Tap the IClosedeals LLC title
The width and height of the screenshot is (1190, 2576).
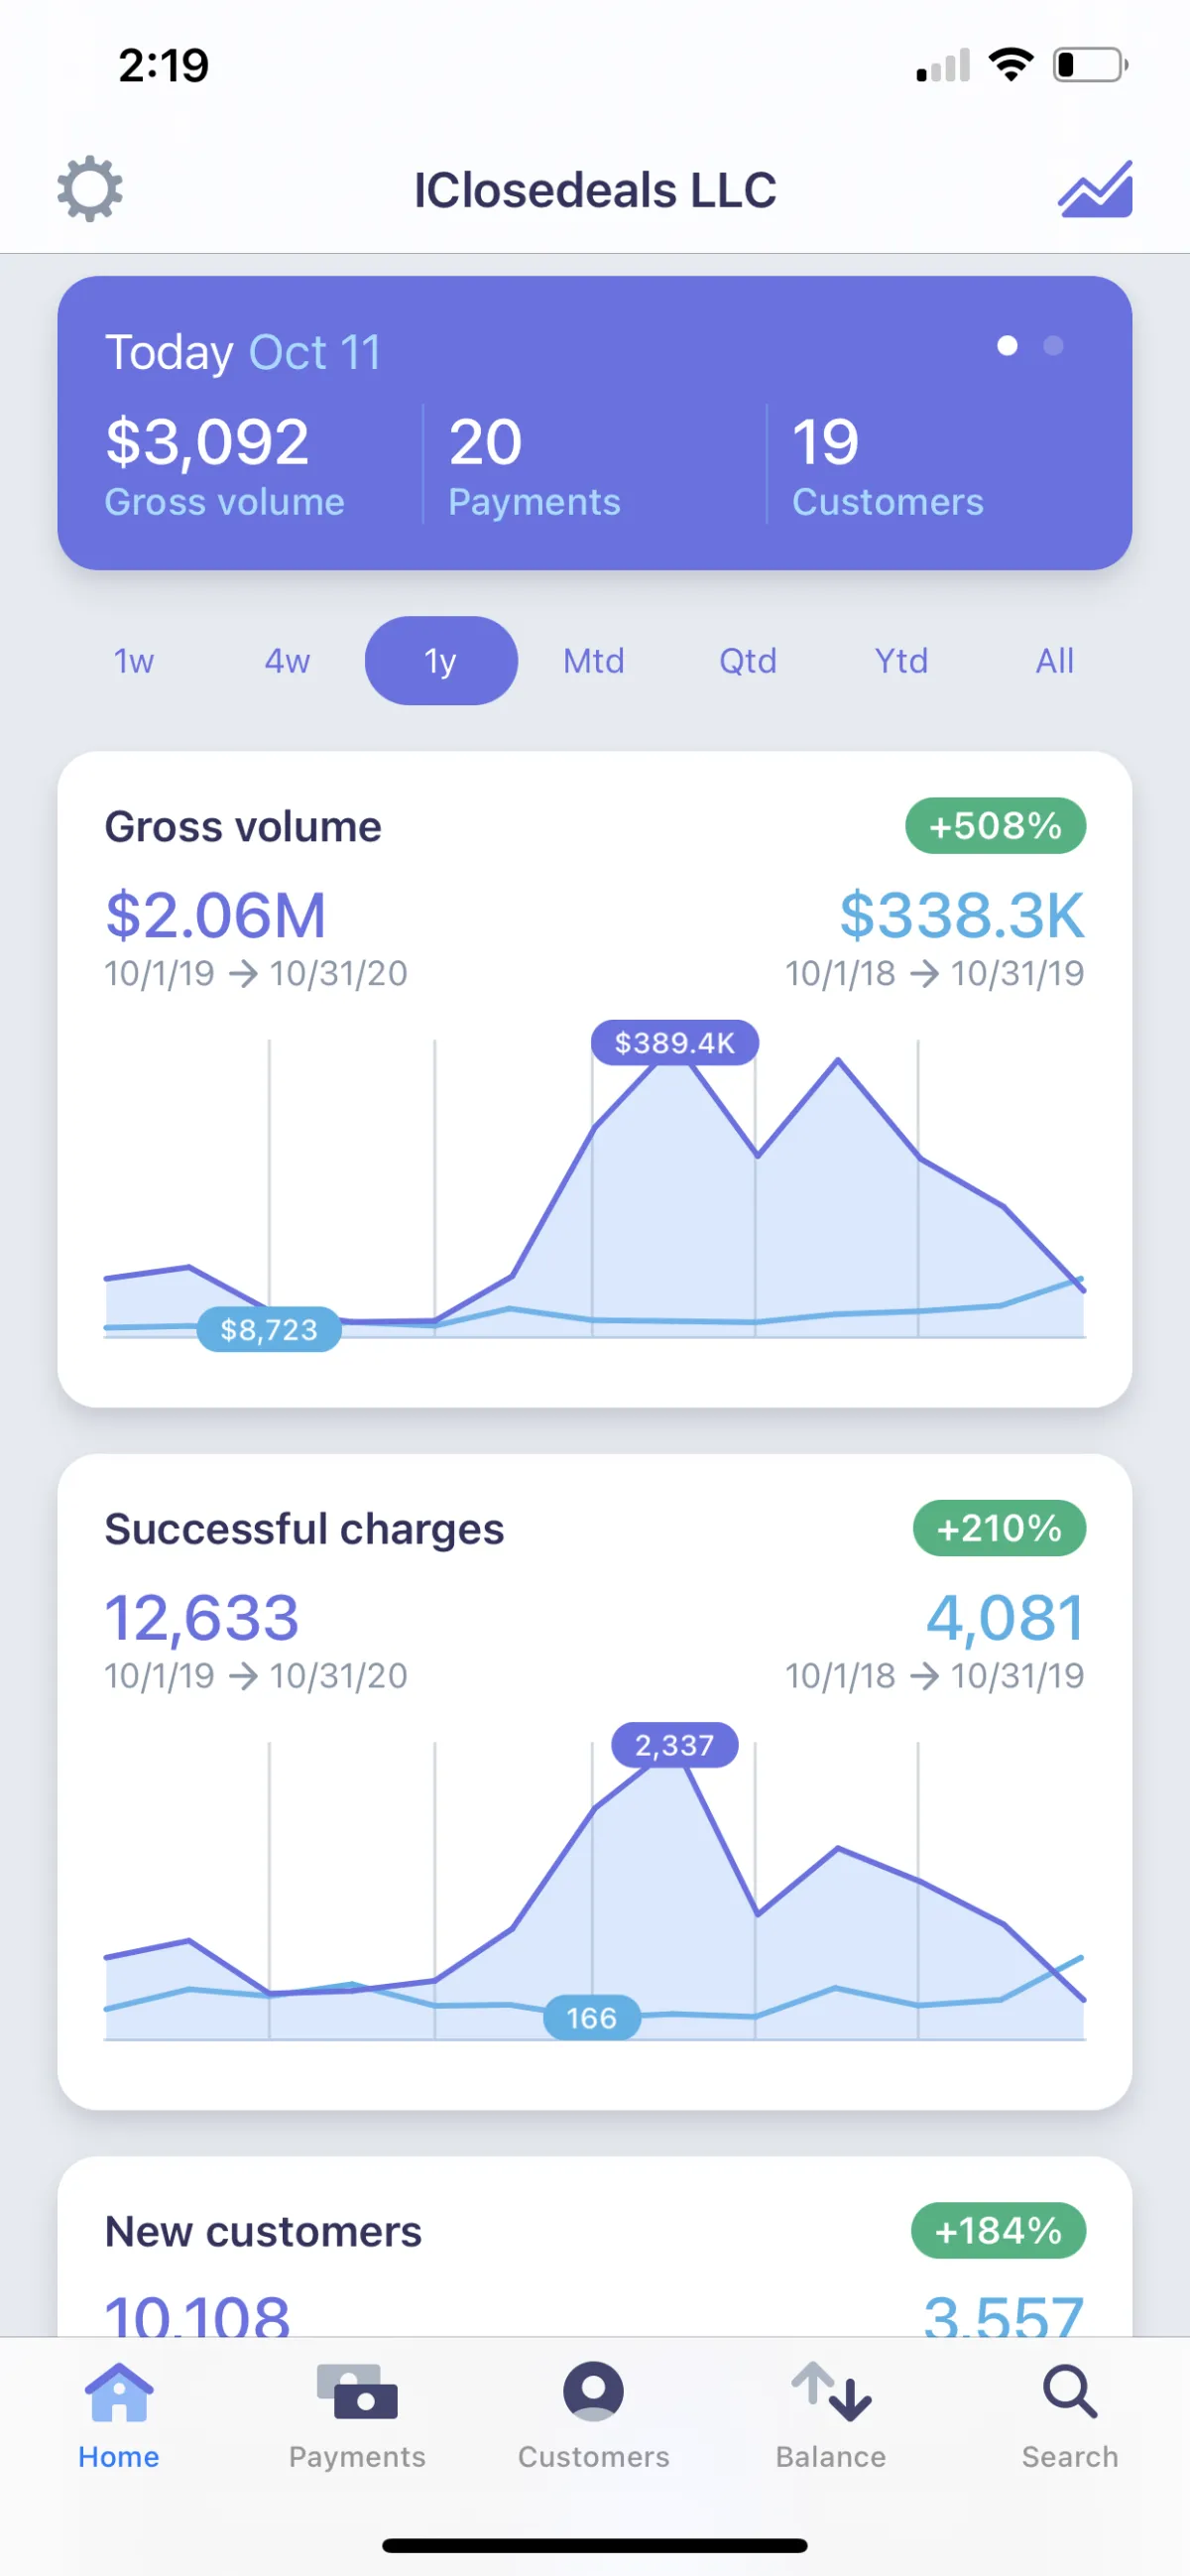pos(595,190)
